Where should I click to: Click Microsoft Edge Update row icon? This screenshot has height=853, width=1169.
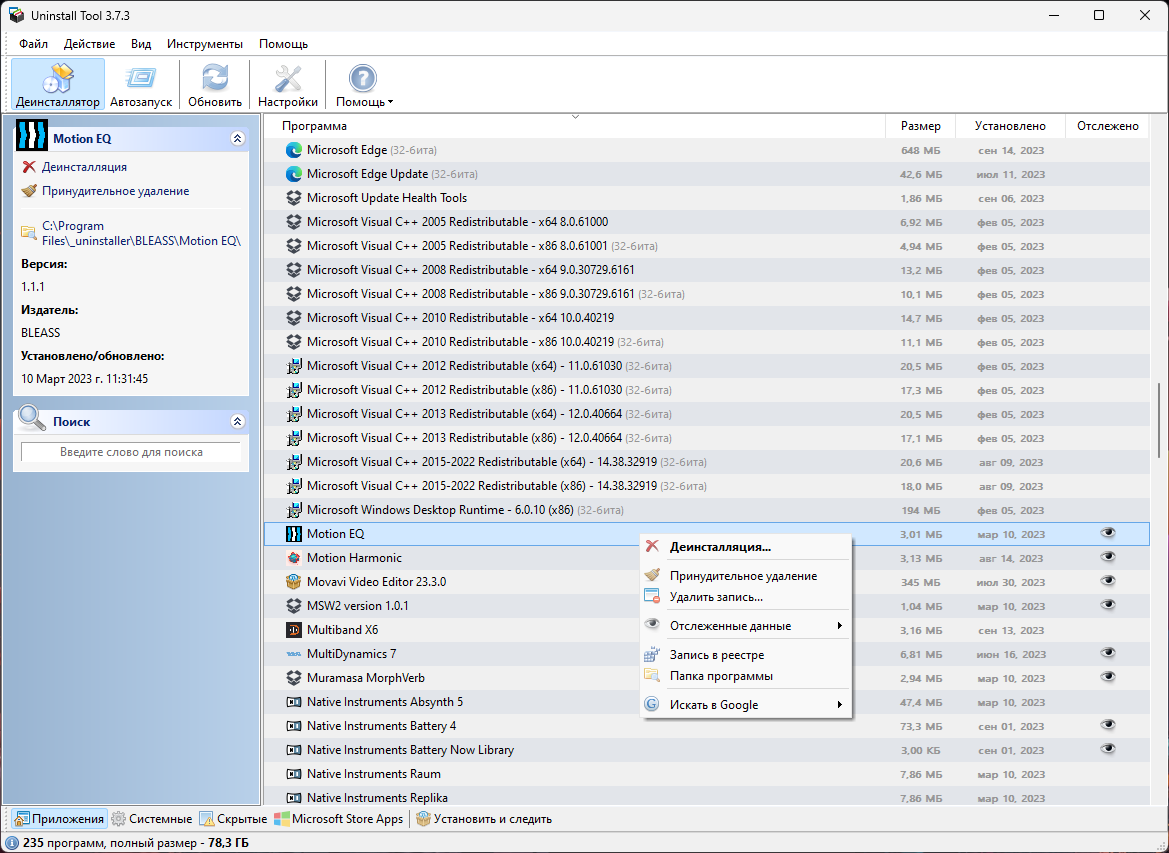click(x=294, y=174)
